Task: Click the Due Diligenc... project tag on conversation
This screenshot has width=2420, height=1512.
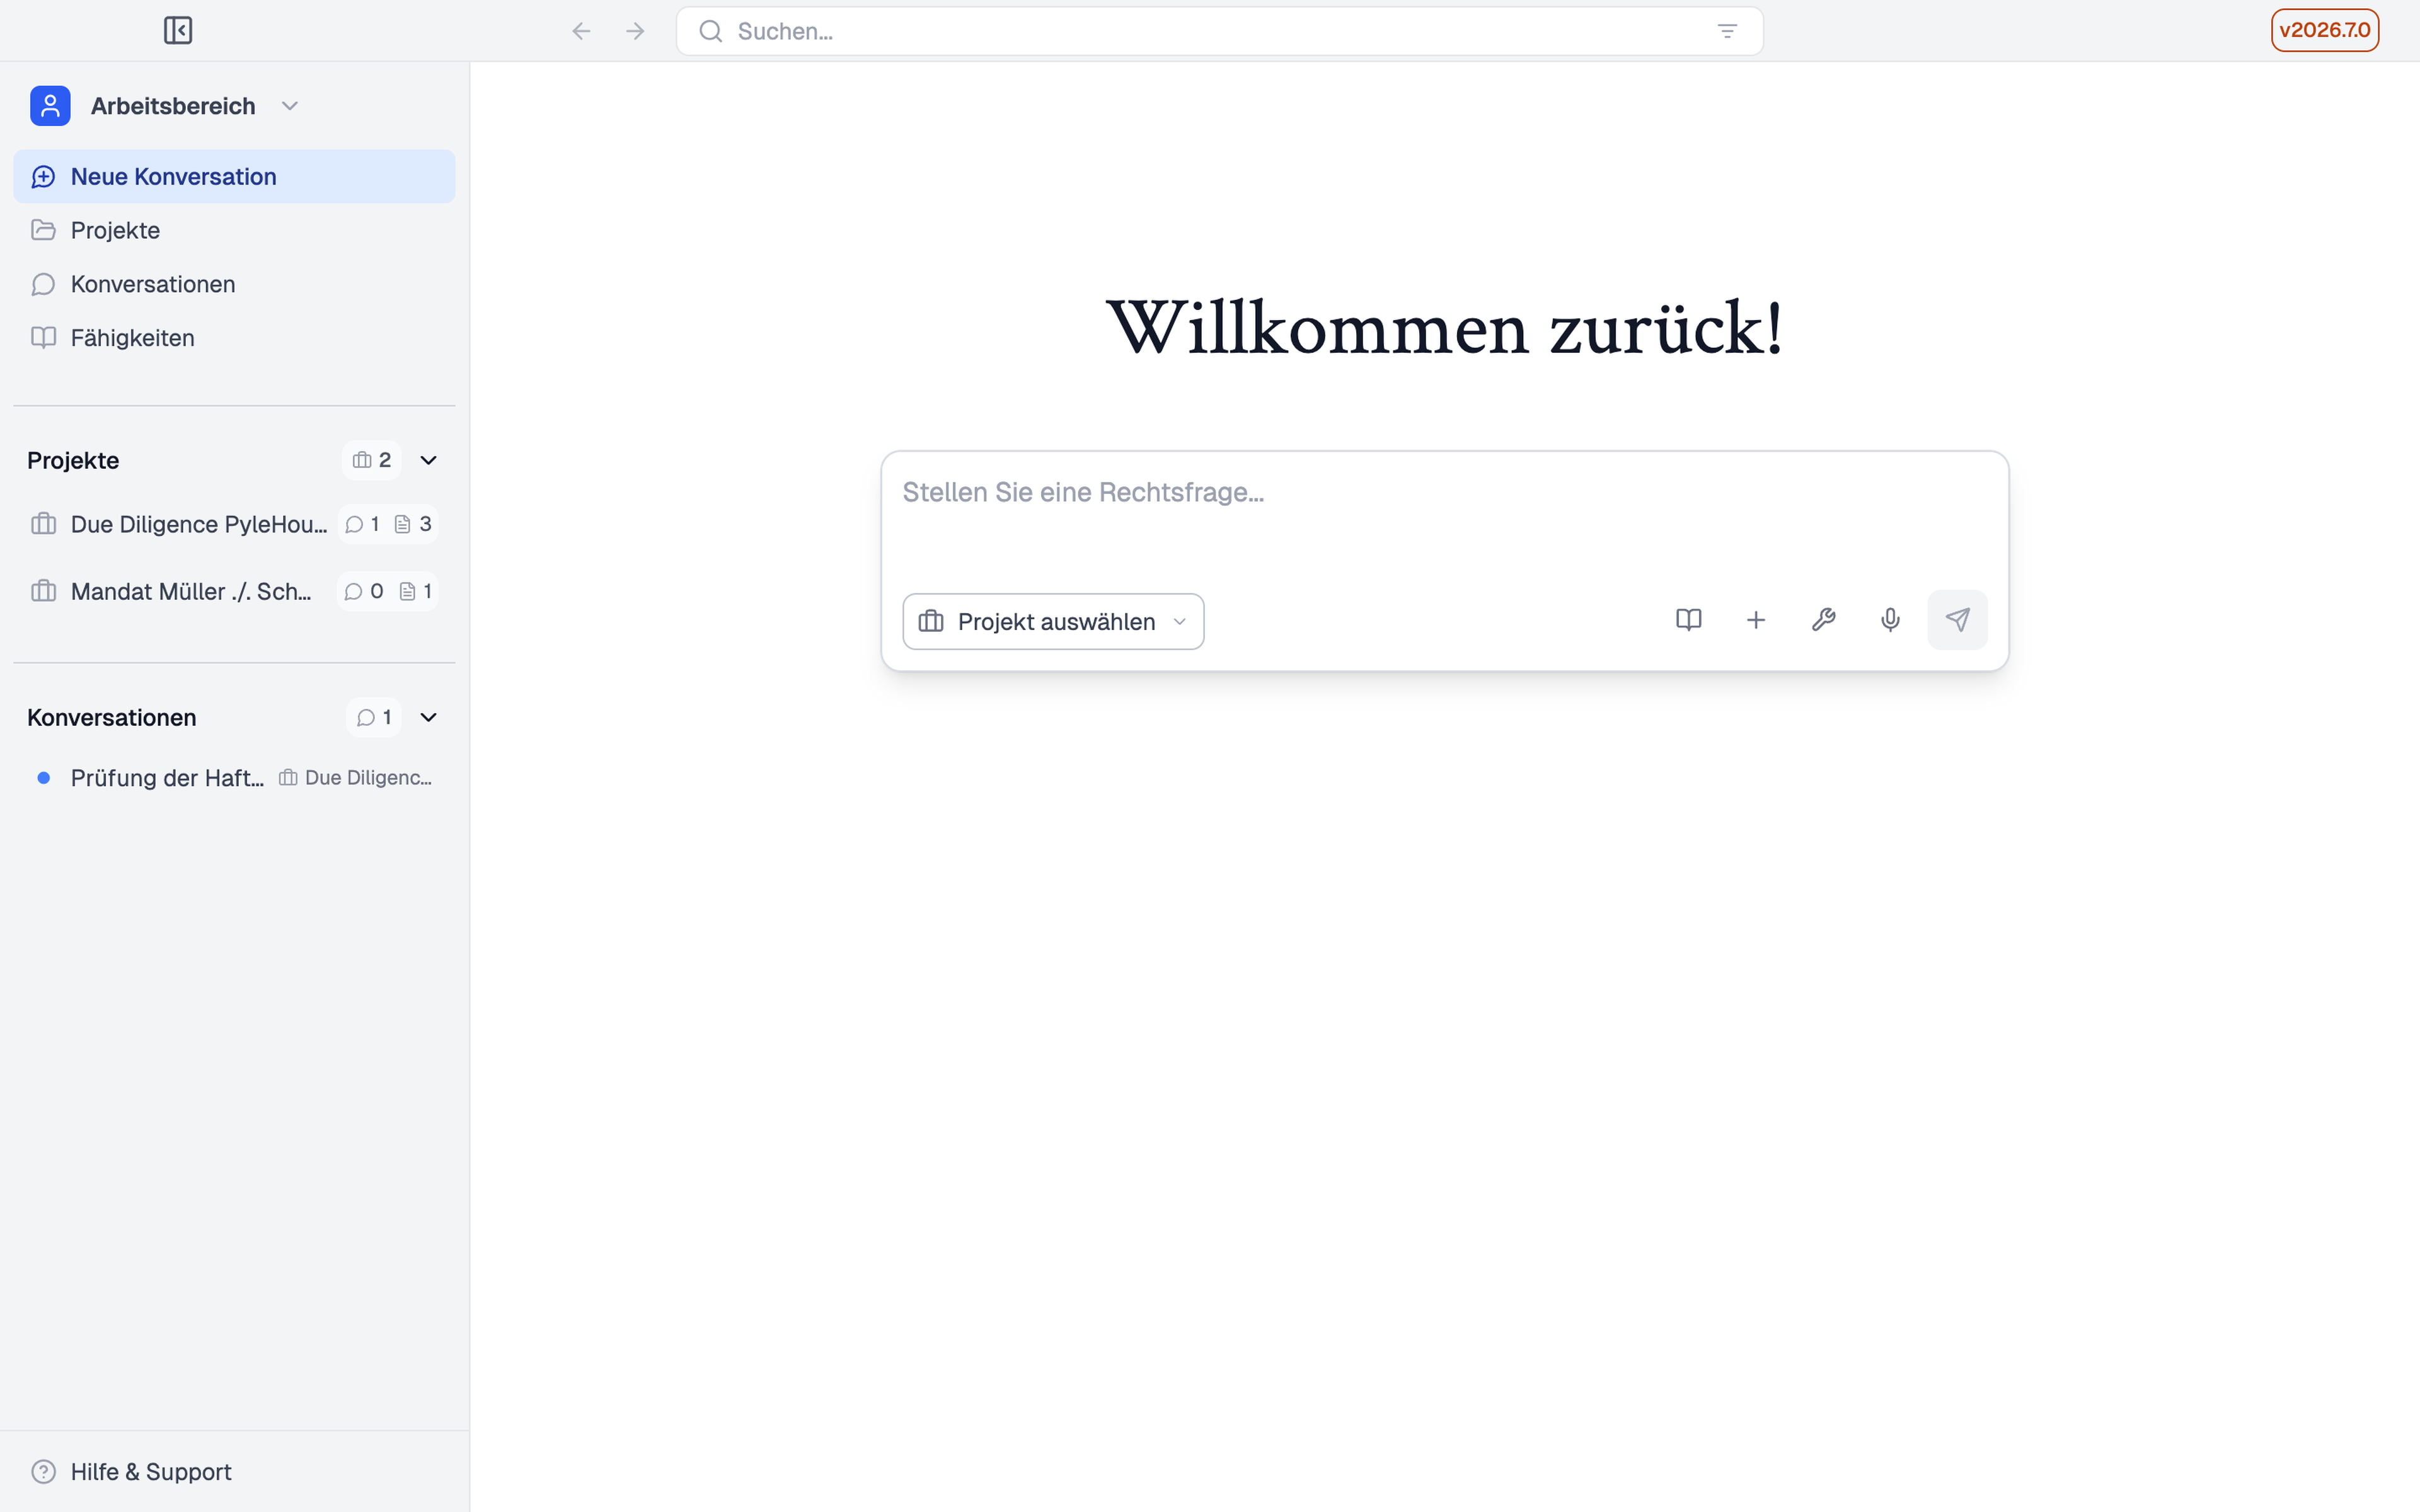Action: point(356,778)
